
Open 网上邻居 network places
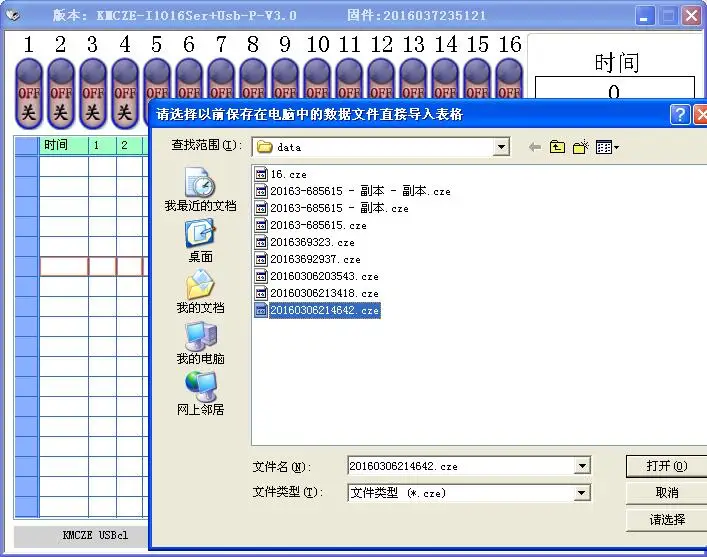pyautogui.click(x=200, y=393)
